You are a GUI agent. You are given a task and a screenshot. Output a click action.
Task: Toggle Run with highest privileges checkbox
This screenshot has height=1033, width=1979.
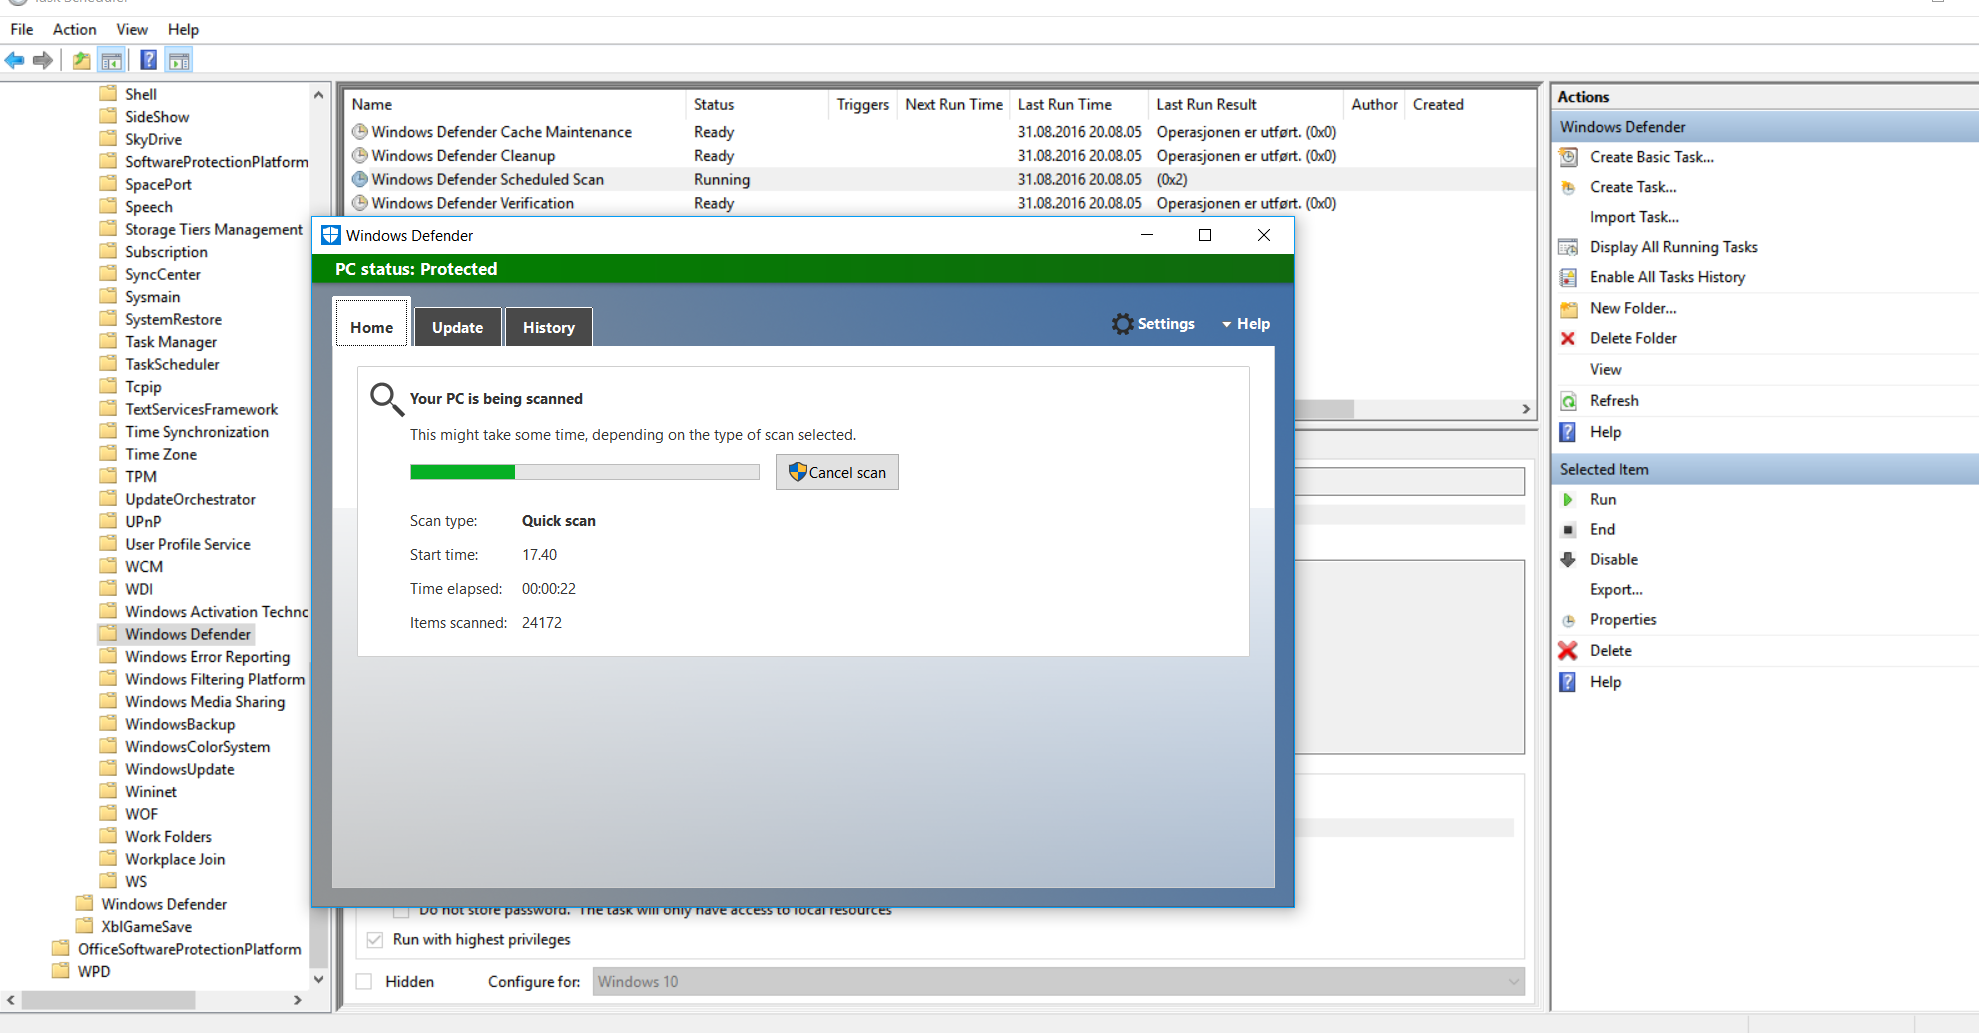tap(375, 940)
